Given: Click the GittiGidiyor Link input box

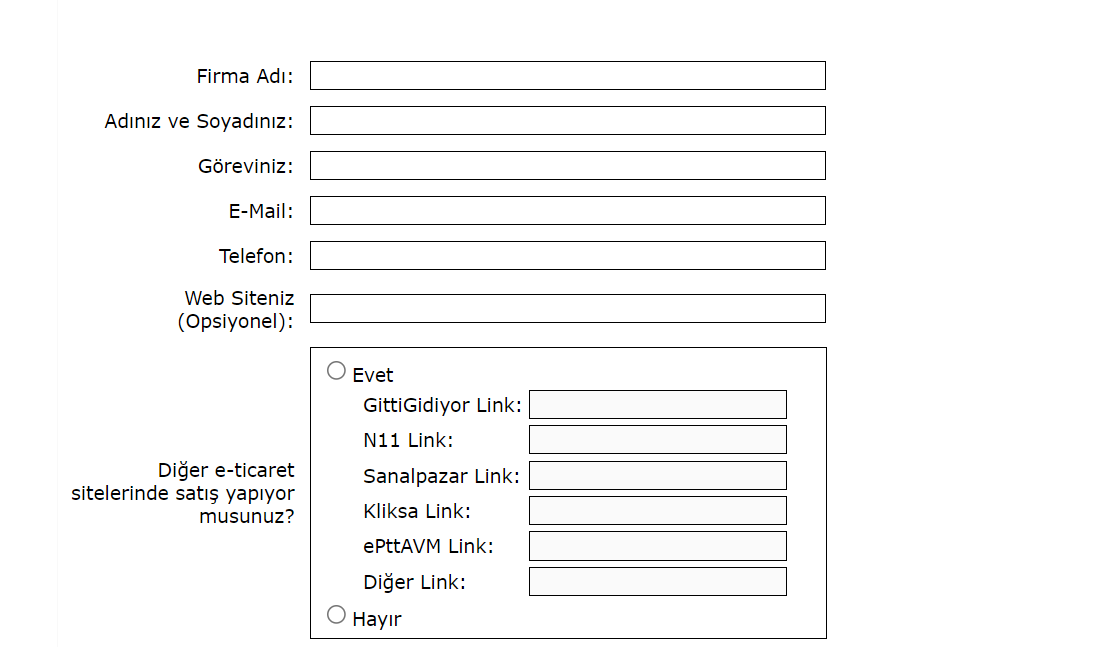Looking at the screenshot, I should click(657, 405).
